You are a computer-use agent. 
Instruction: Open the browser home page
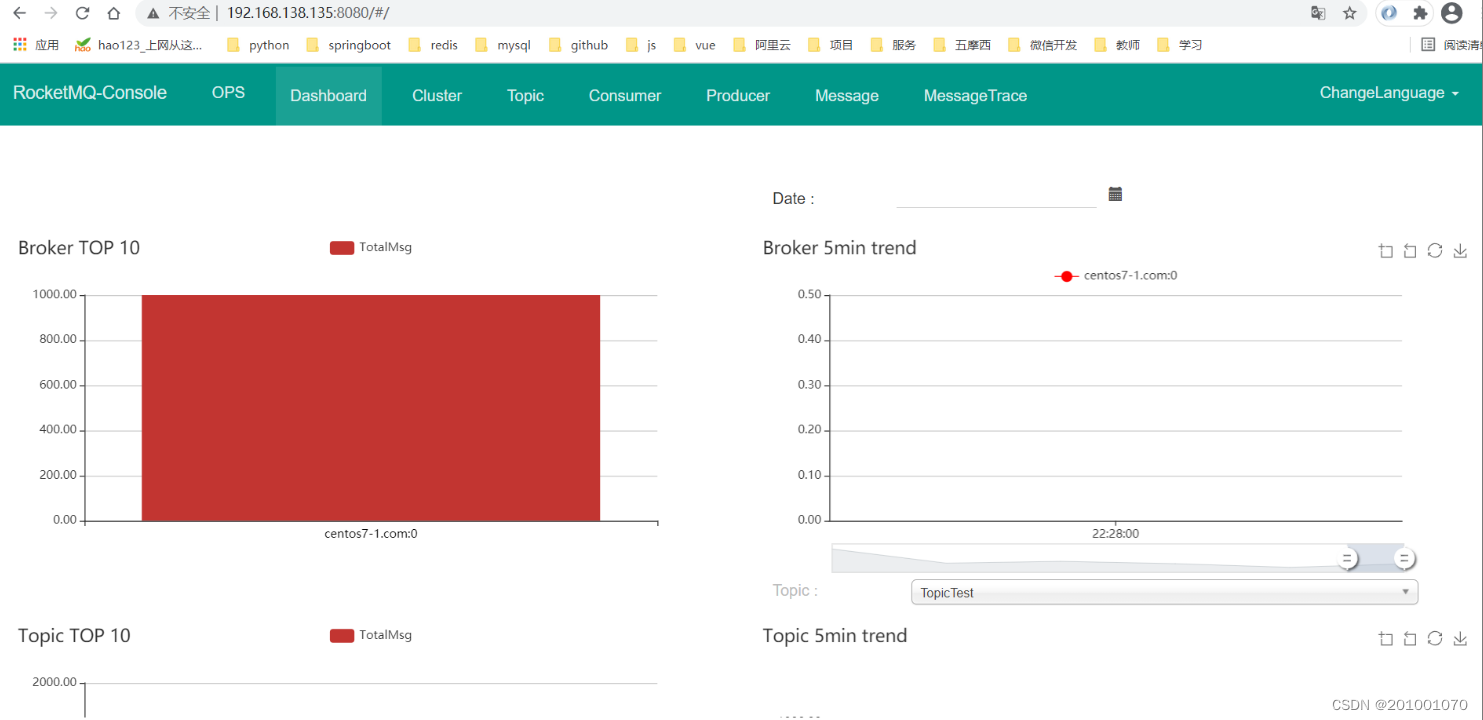(x=114, y=13)
